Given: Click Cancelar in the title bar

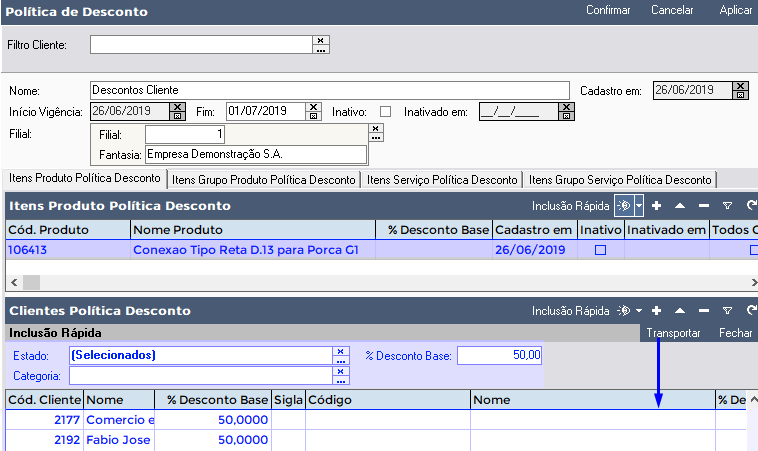Looking at the screenshot, I should (672, 10).
